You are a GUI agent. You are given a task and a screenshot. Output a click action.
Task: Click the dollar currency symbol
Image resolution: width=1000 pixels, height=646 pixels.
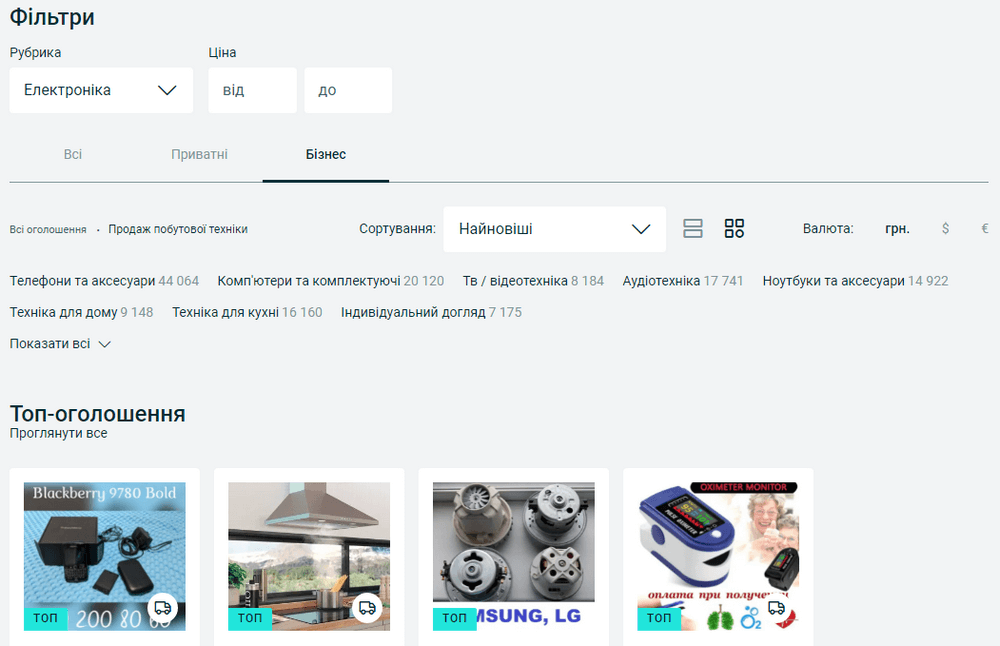click(x=945, y=228)
